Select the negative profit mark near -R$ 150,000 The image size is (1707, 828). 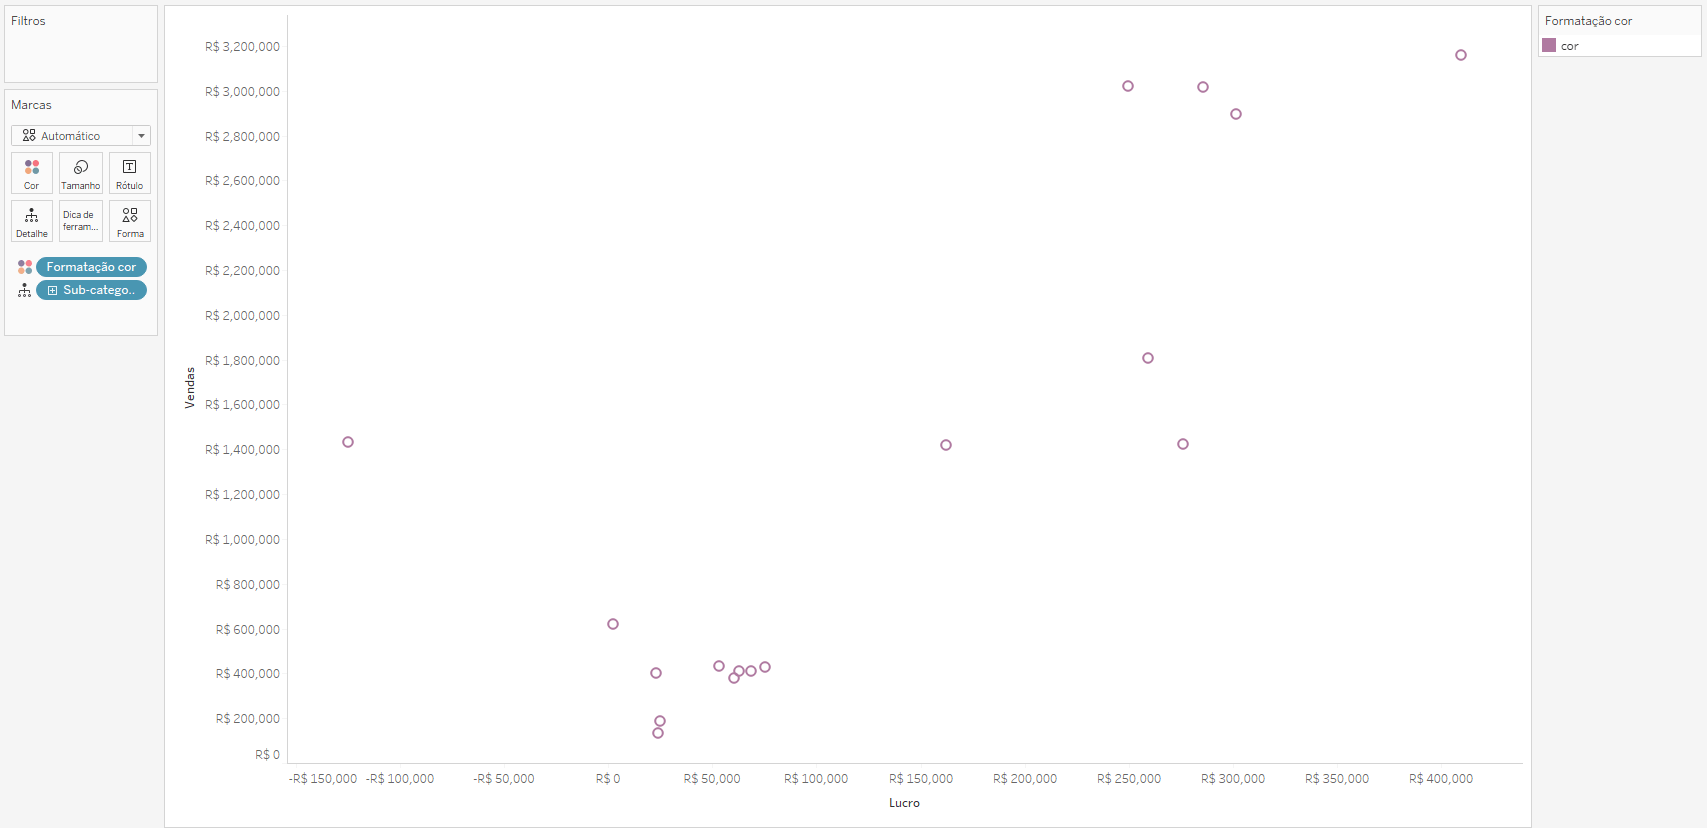click(348, 442)
